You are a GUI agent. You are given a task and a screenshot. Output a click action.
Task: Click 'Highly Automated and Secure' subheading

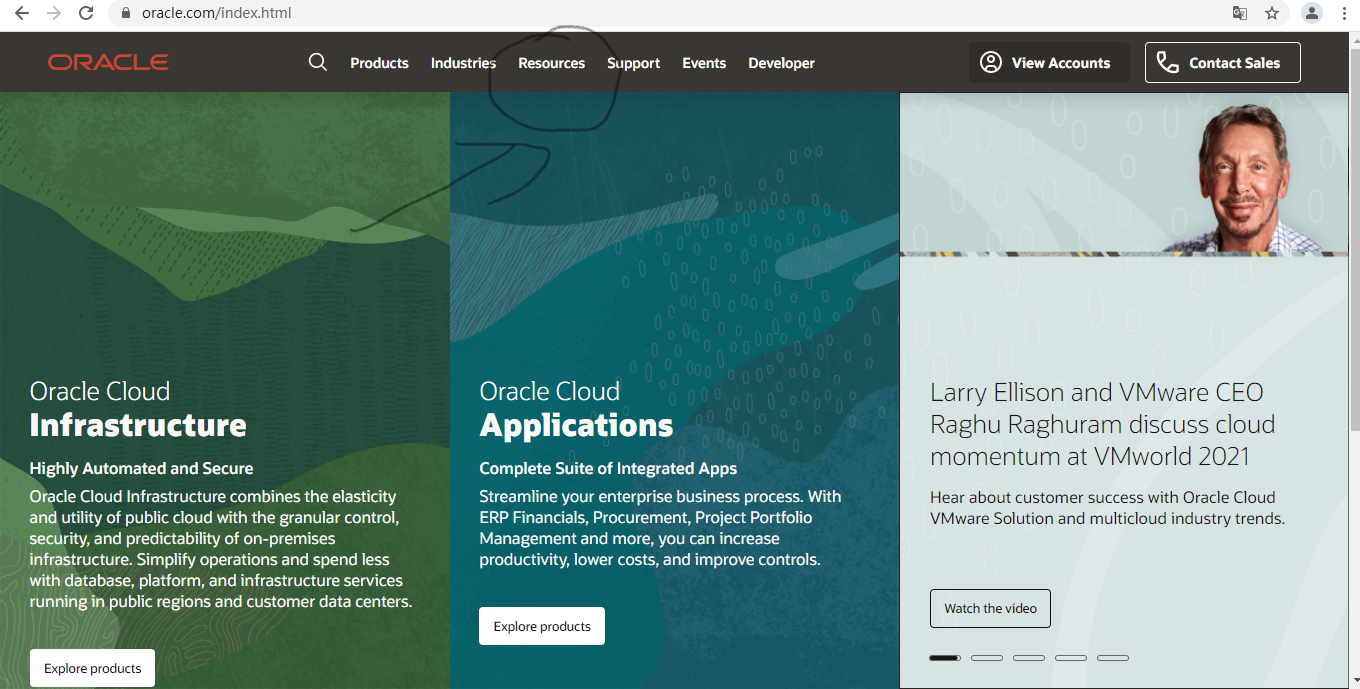[141, 468]
